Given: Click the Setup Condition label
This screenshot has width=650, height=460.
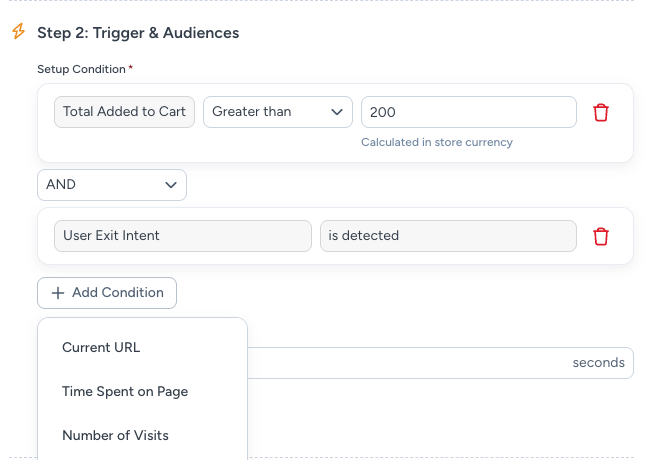Looking at the screenshot, I should point(82,69).
